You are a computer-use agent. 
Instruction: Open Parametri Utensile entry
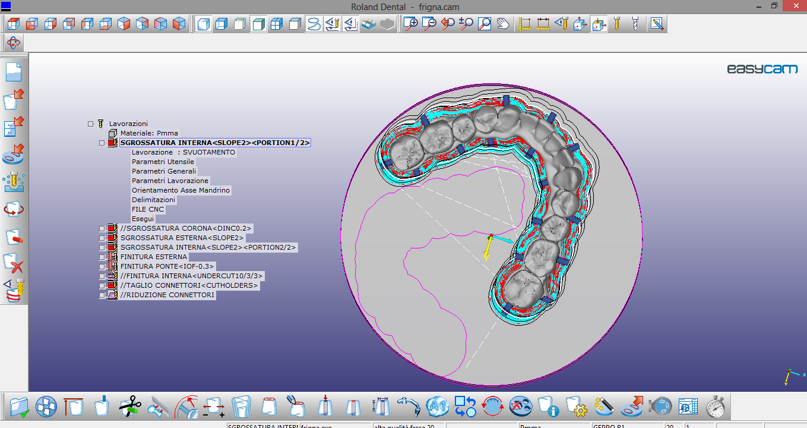pyautogui.click(x=162, y=162)
